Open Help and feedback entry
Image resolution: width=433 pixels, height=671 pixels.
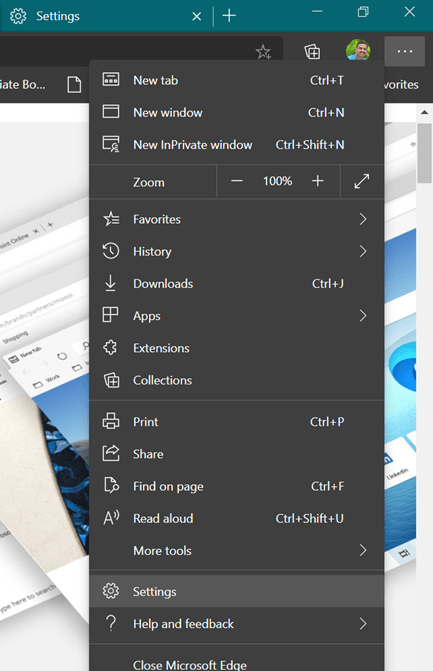pyautogui.click(x=236, y=623)
